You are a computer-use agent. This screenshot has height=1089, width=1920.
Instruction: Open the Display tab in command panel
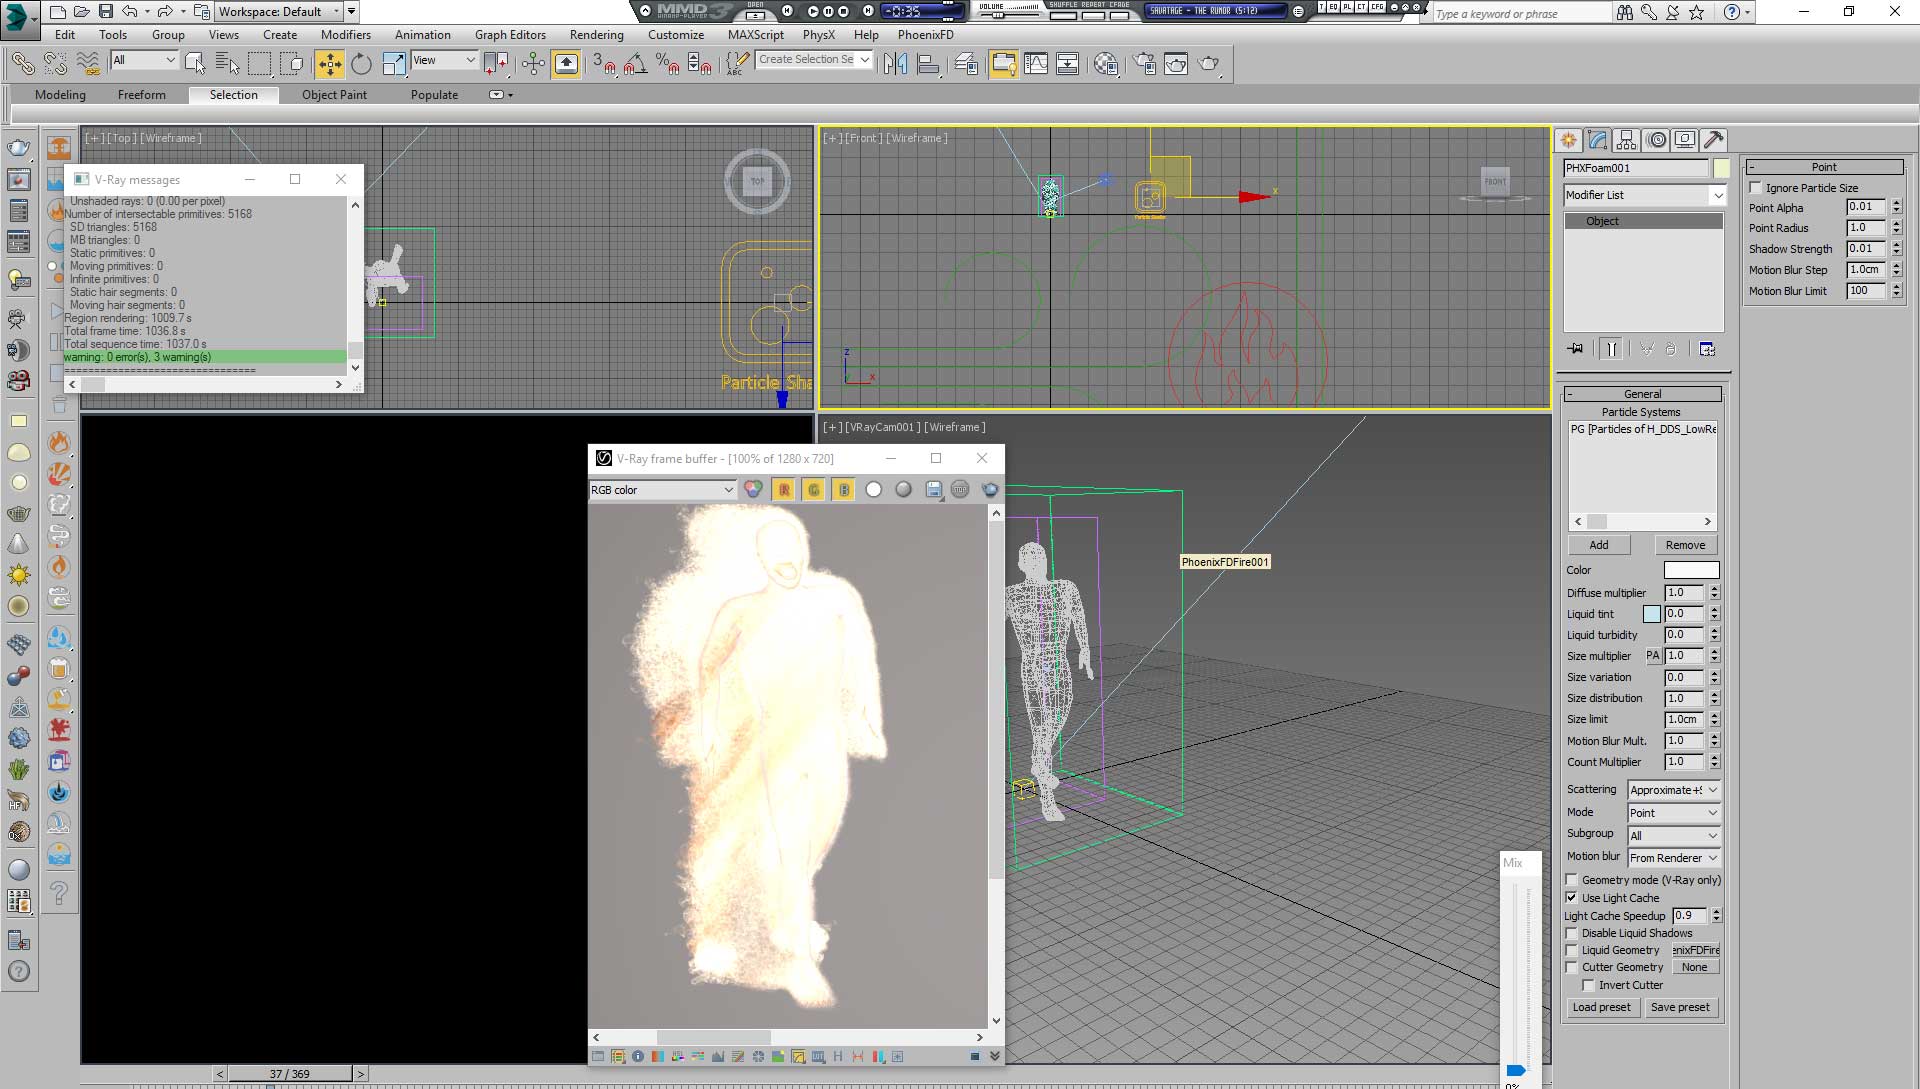(1685, 140)
